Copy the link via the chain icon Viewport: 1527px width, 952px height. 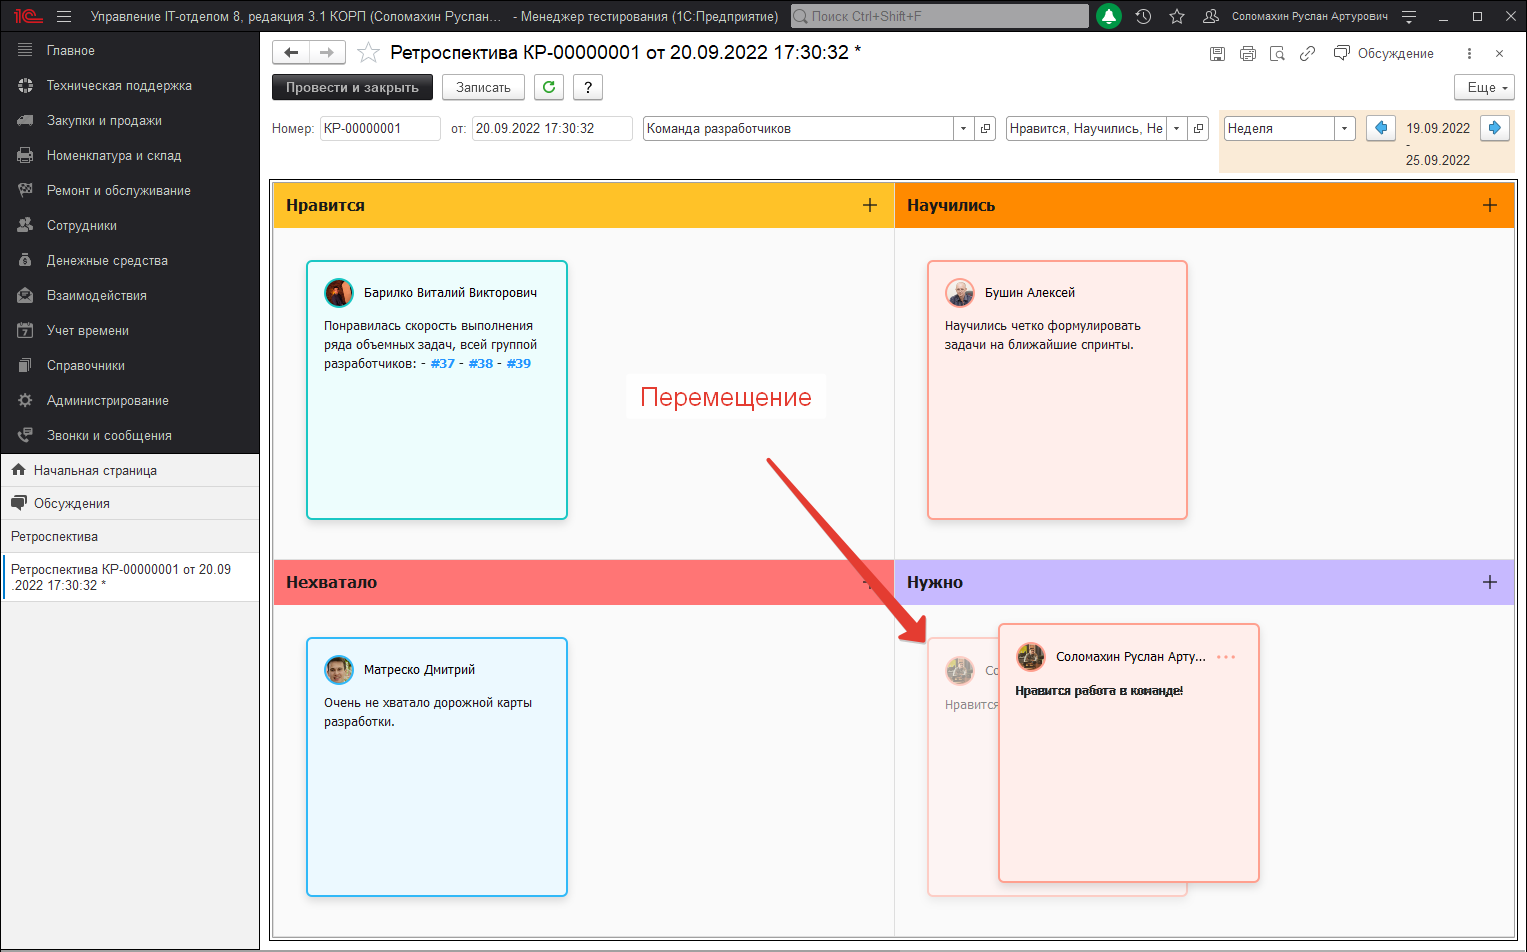[1307, 54]
